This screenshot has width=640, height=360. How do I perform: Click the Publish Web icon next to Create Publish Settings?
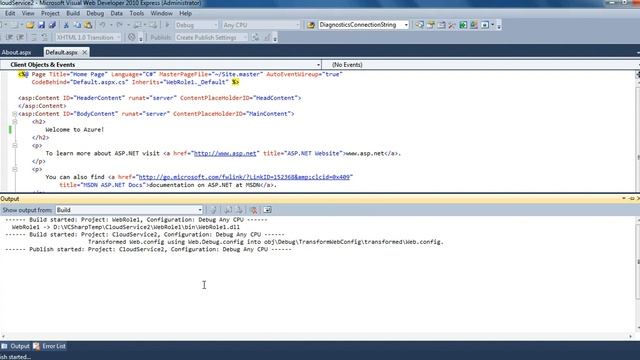pyautogui.click(x=256, y=38)
